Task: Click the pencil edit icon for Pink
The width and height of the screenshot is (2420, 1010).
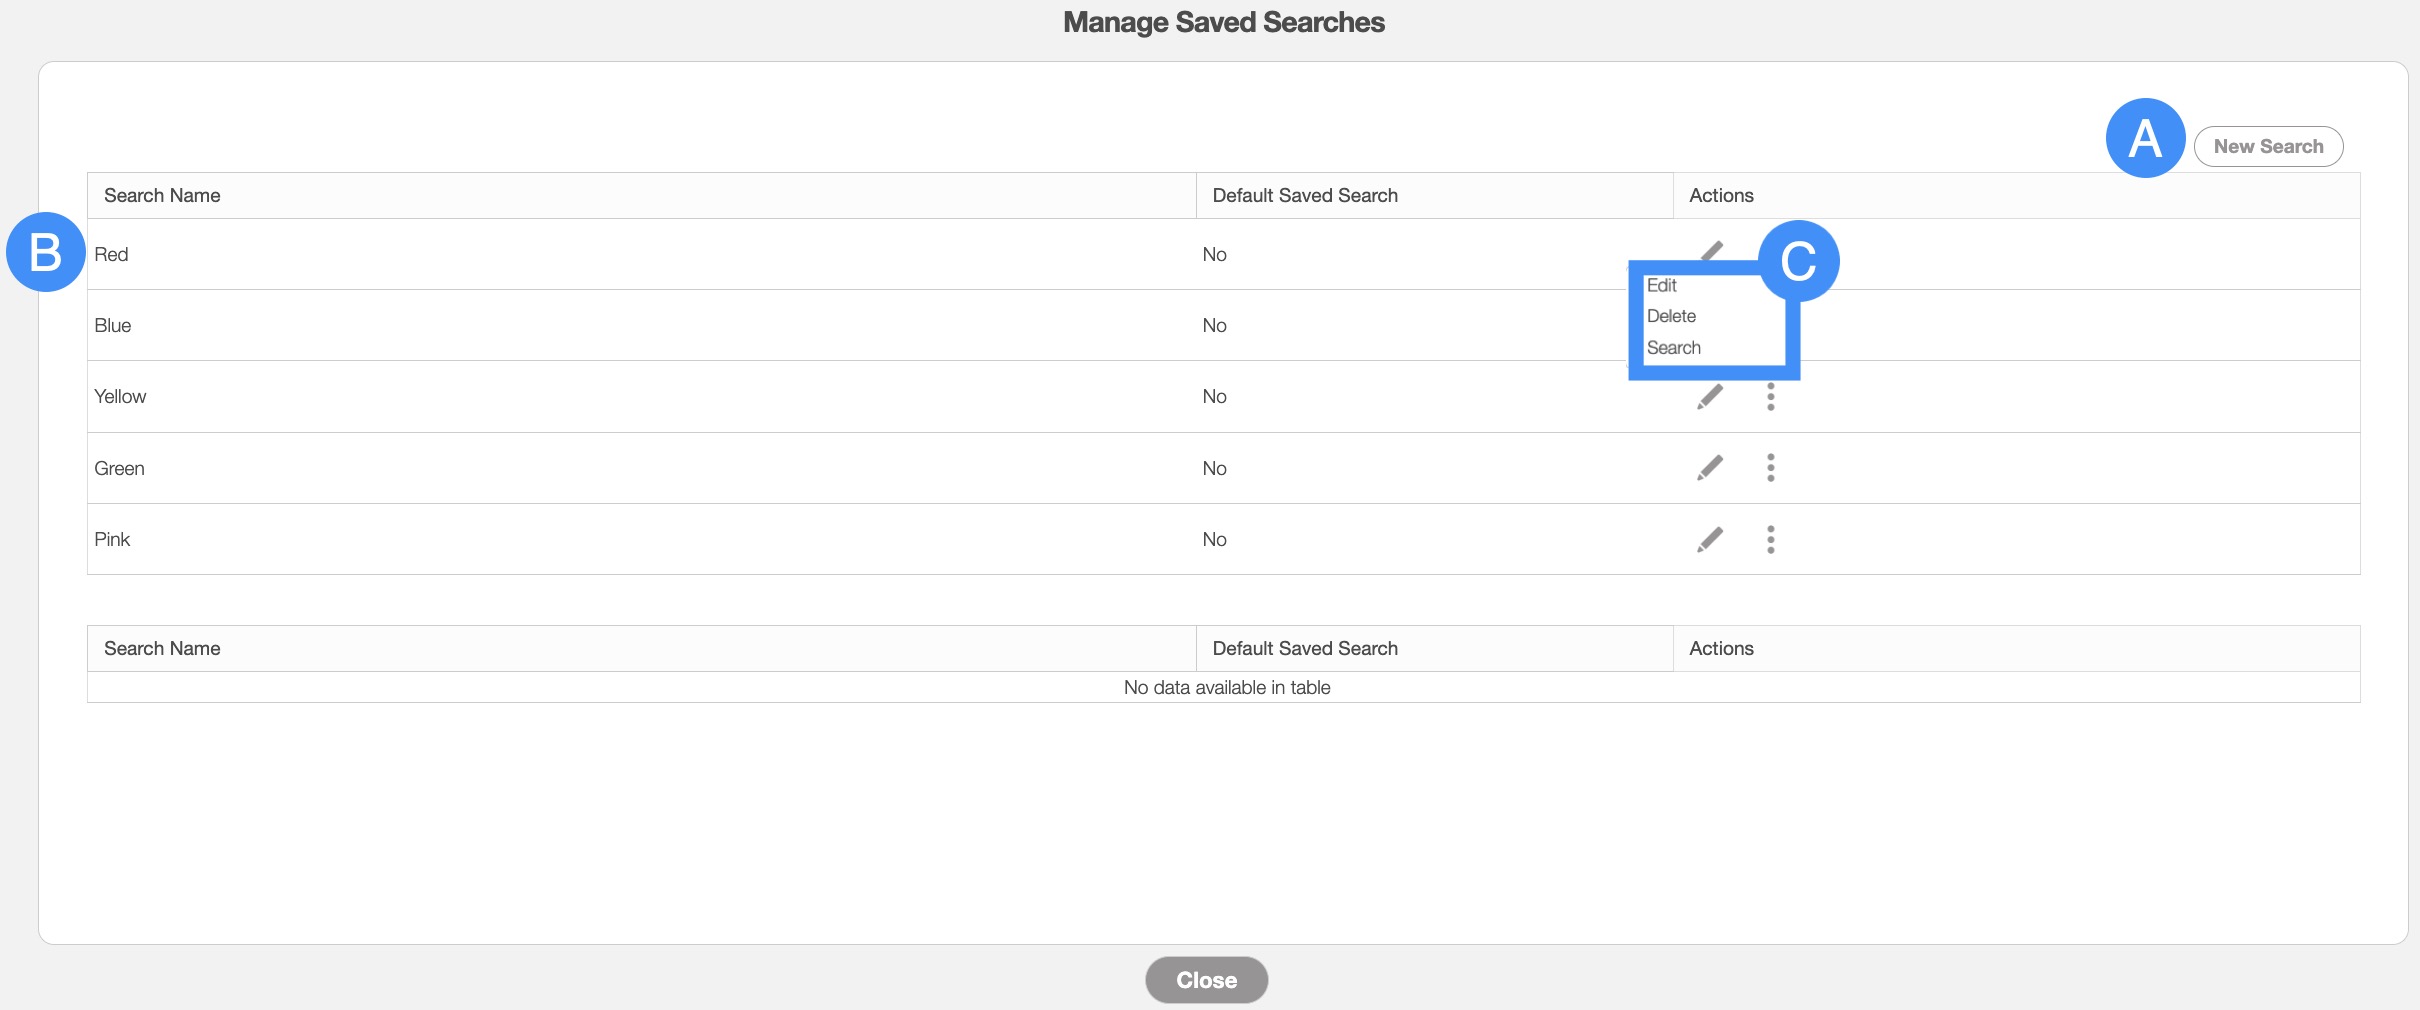Action: click(x=1710, y=540)
